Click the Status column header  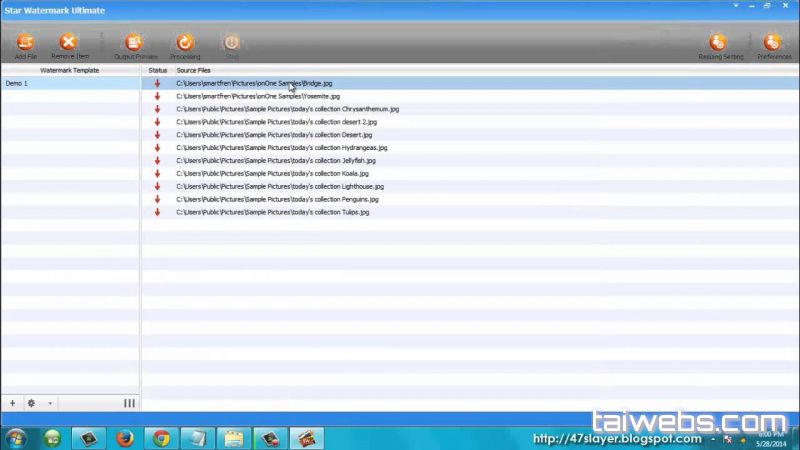[x=157, y=71]
